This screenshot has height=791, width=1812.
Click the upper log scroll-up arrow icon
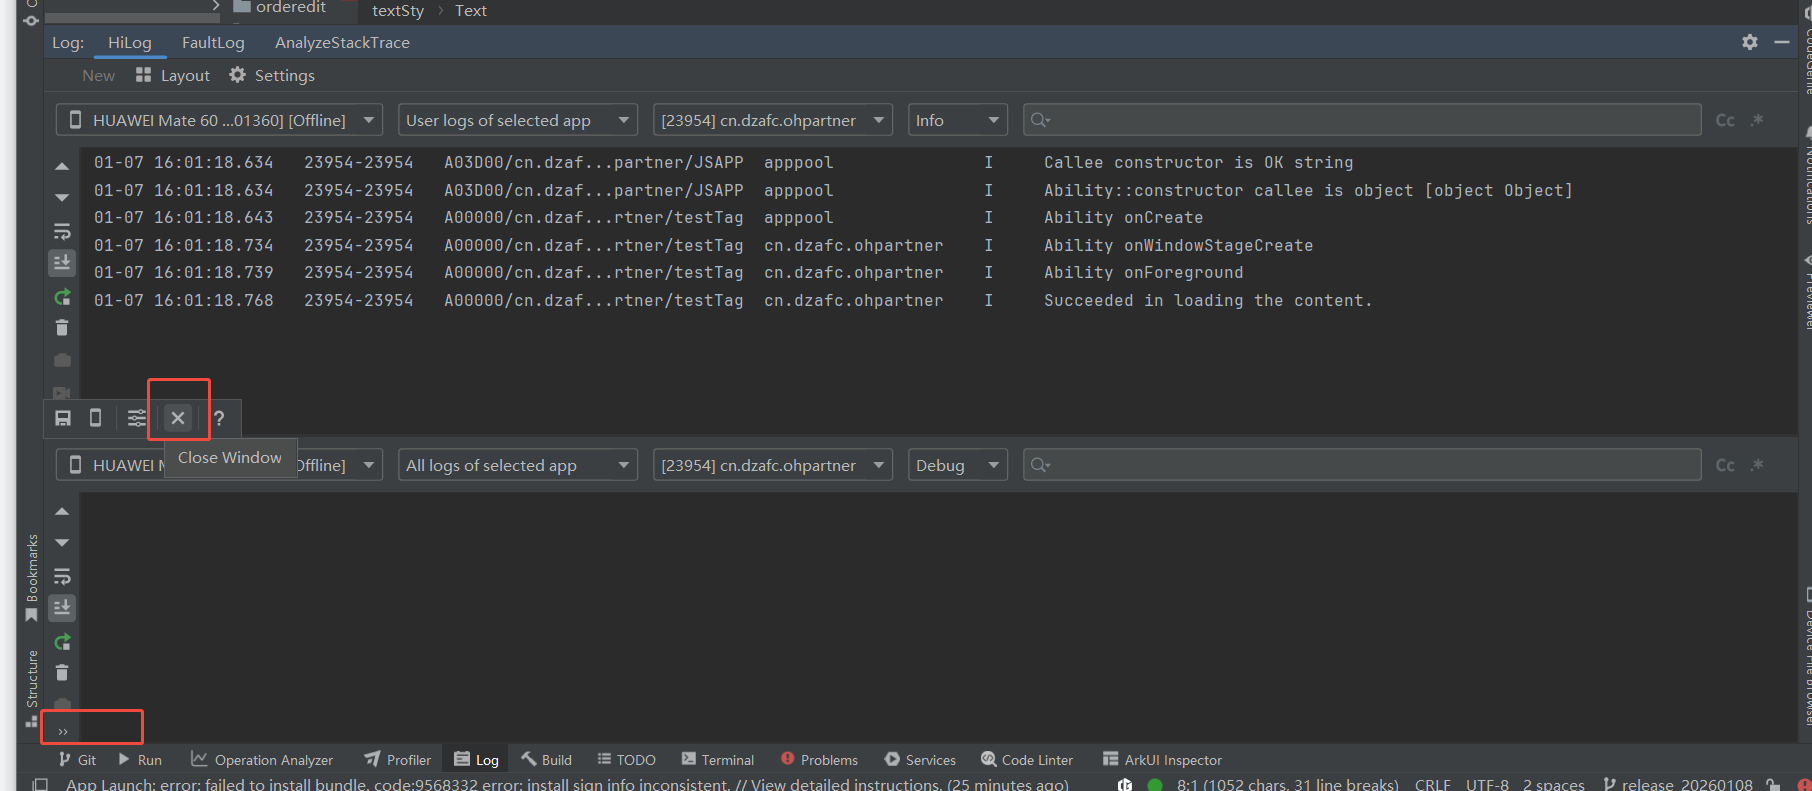[62, 167]
